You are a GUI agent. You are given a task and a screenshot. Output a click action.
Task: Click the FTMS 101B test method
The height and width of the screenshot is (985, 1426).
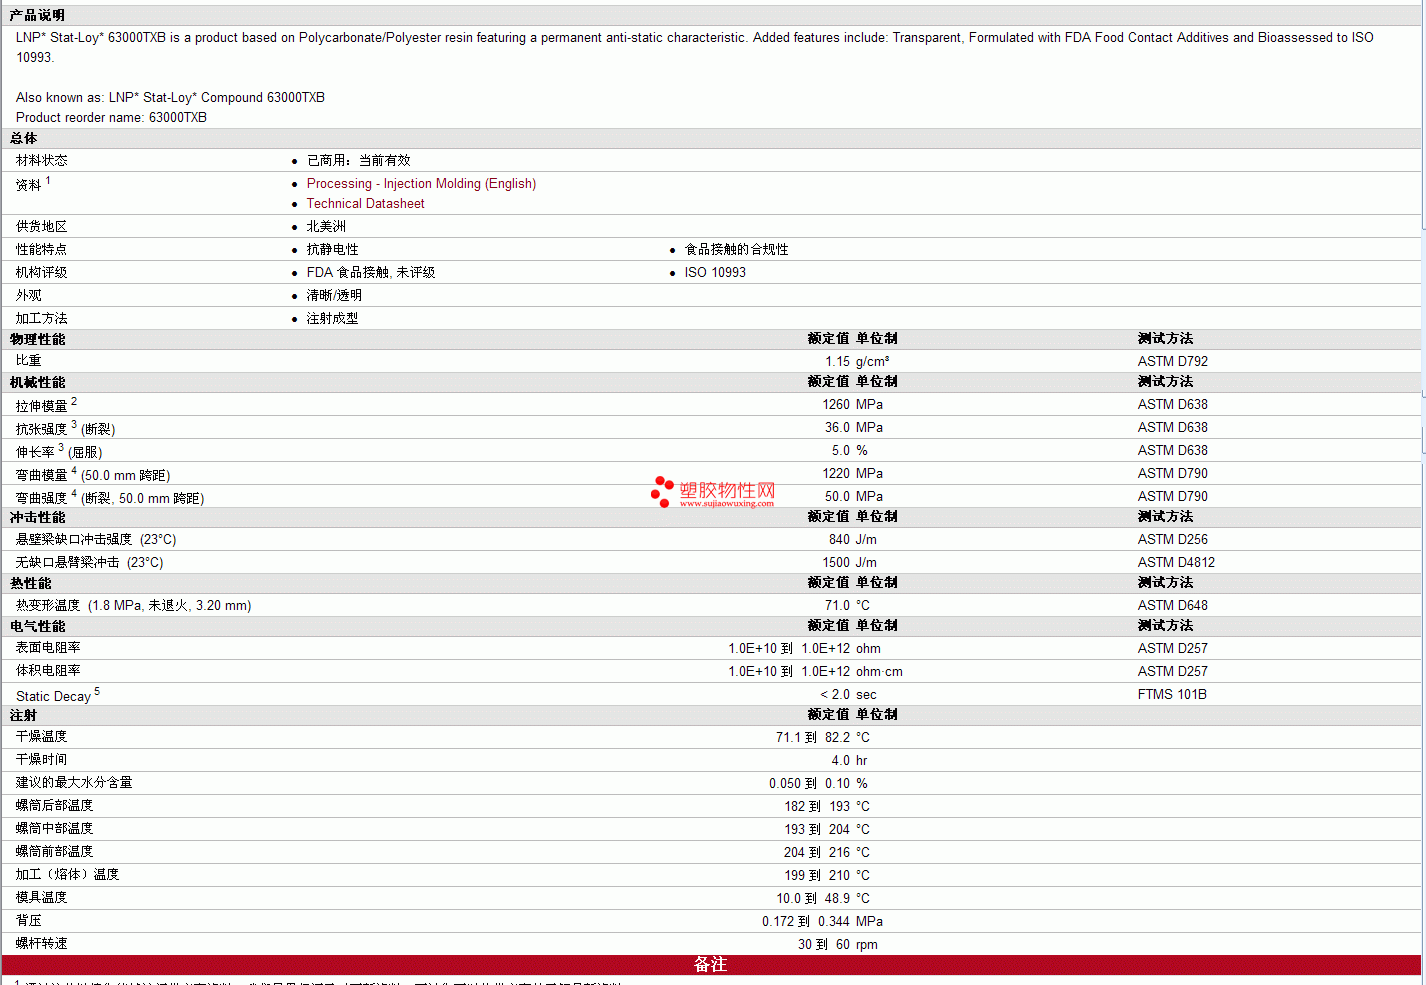tap(1172, 695)
